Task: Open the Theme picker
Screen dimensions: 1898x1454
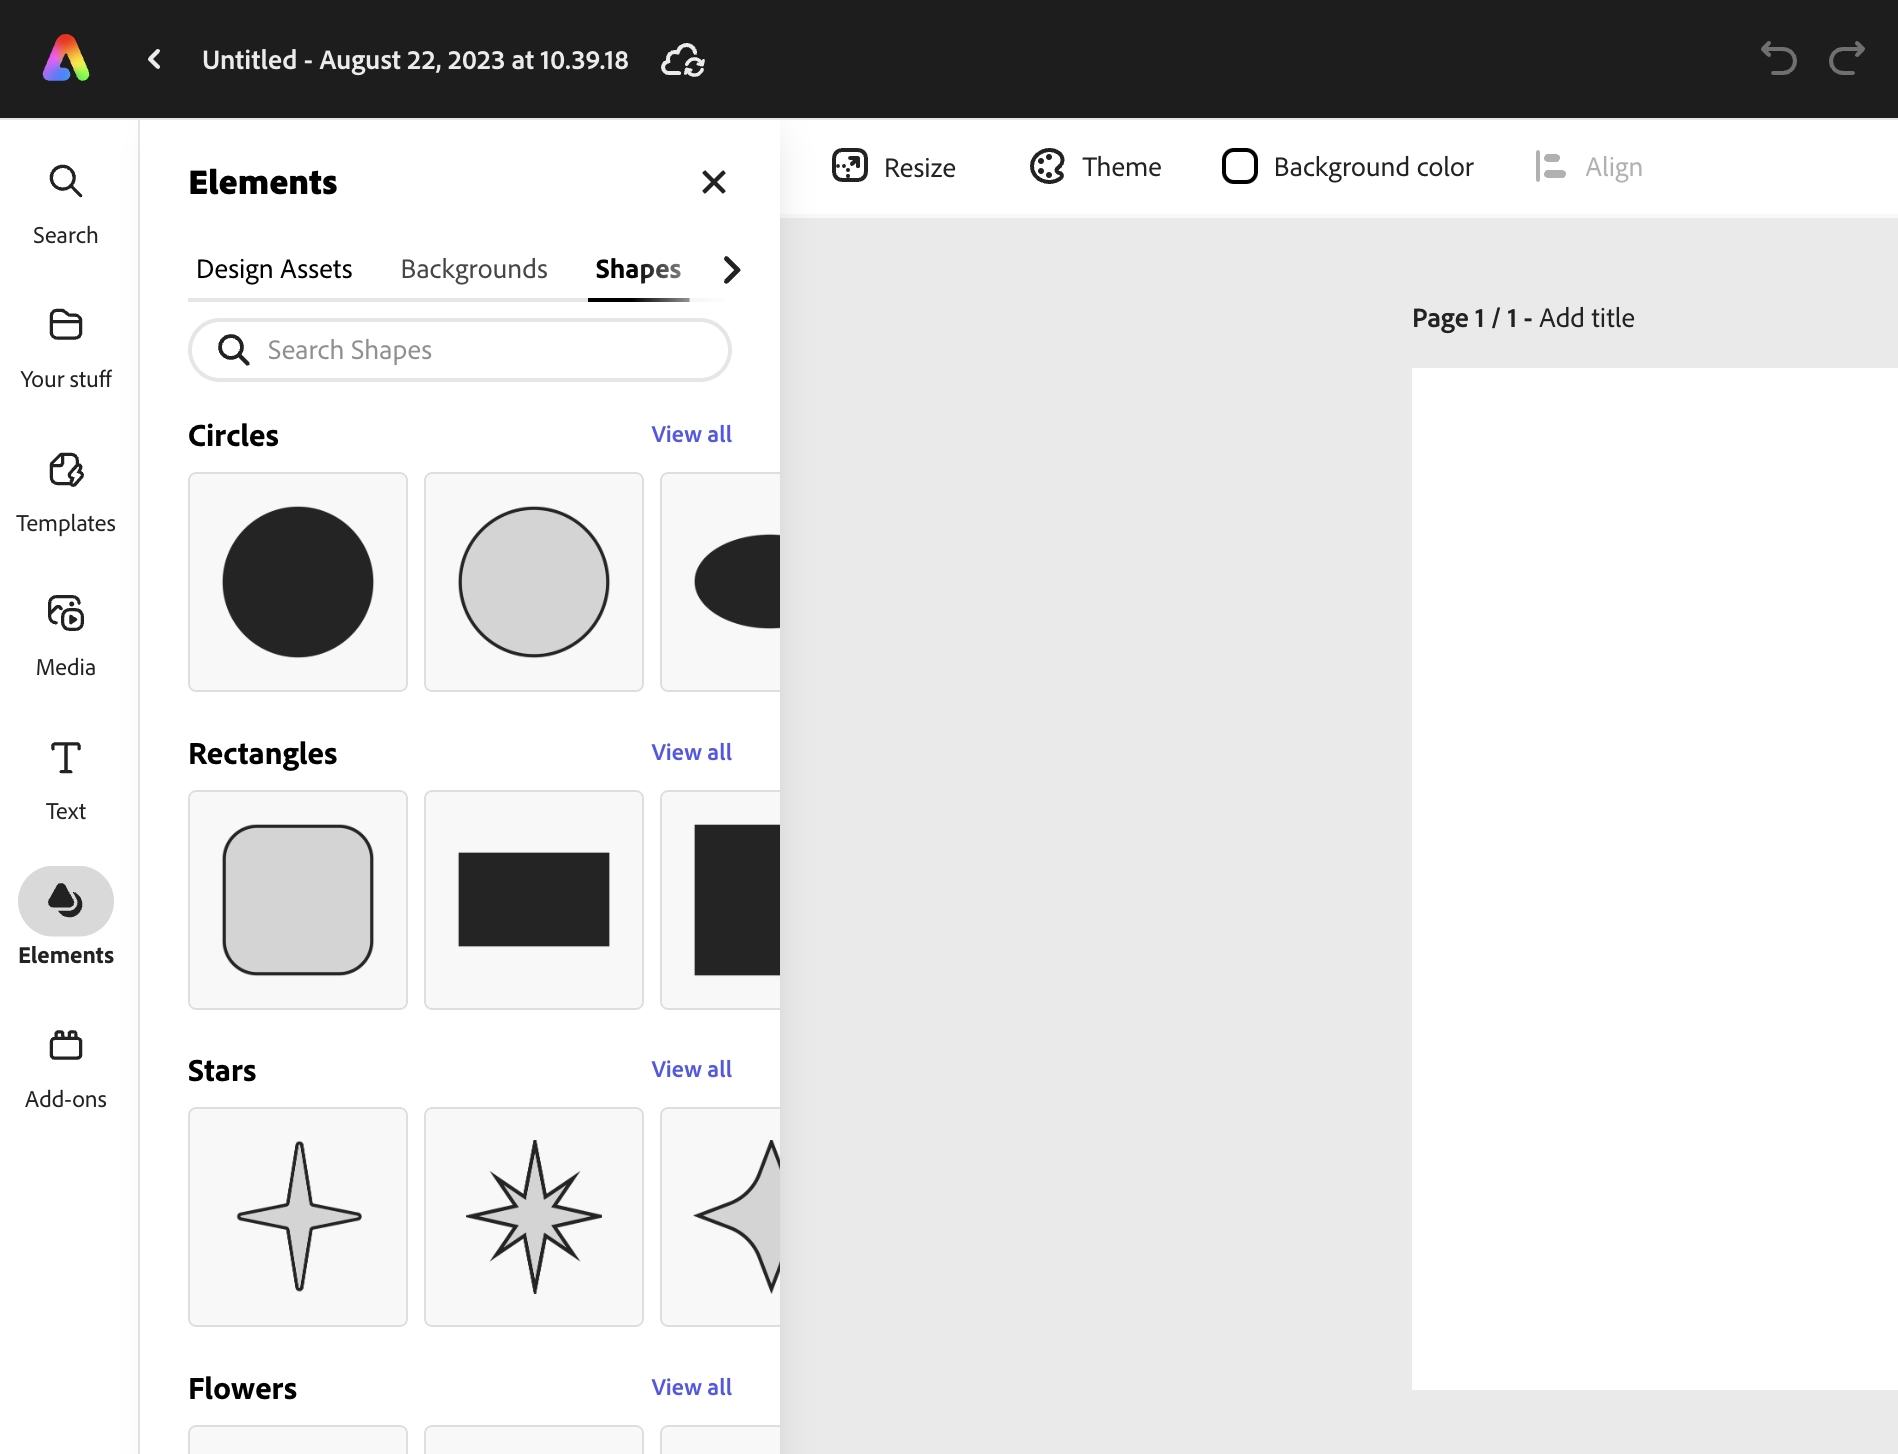Action: click(1095, 166)
